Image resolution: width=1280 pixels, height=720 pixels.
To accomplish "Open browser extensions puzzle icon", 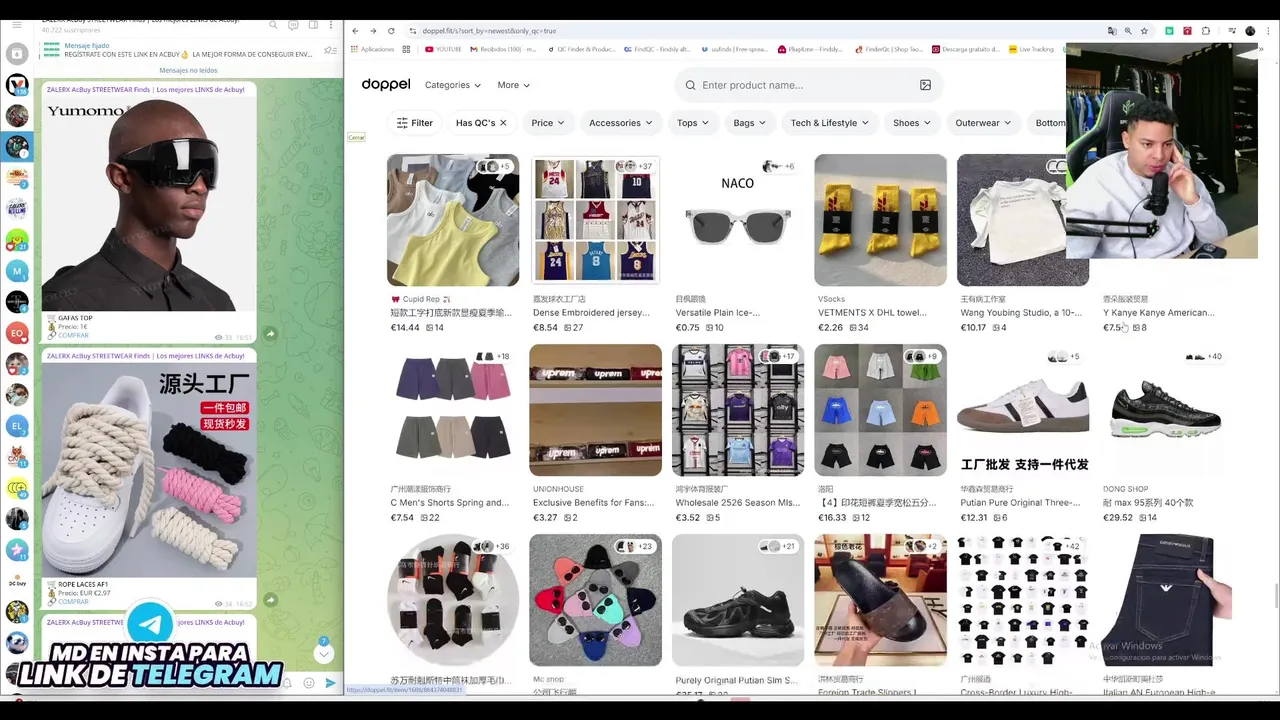I will pyautogui.click(x=1206, y=31).
